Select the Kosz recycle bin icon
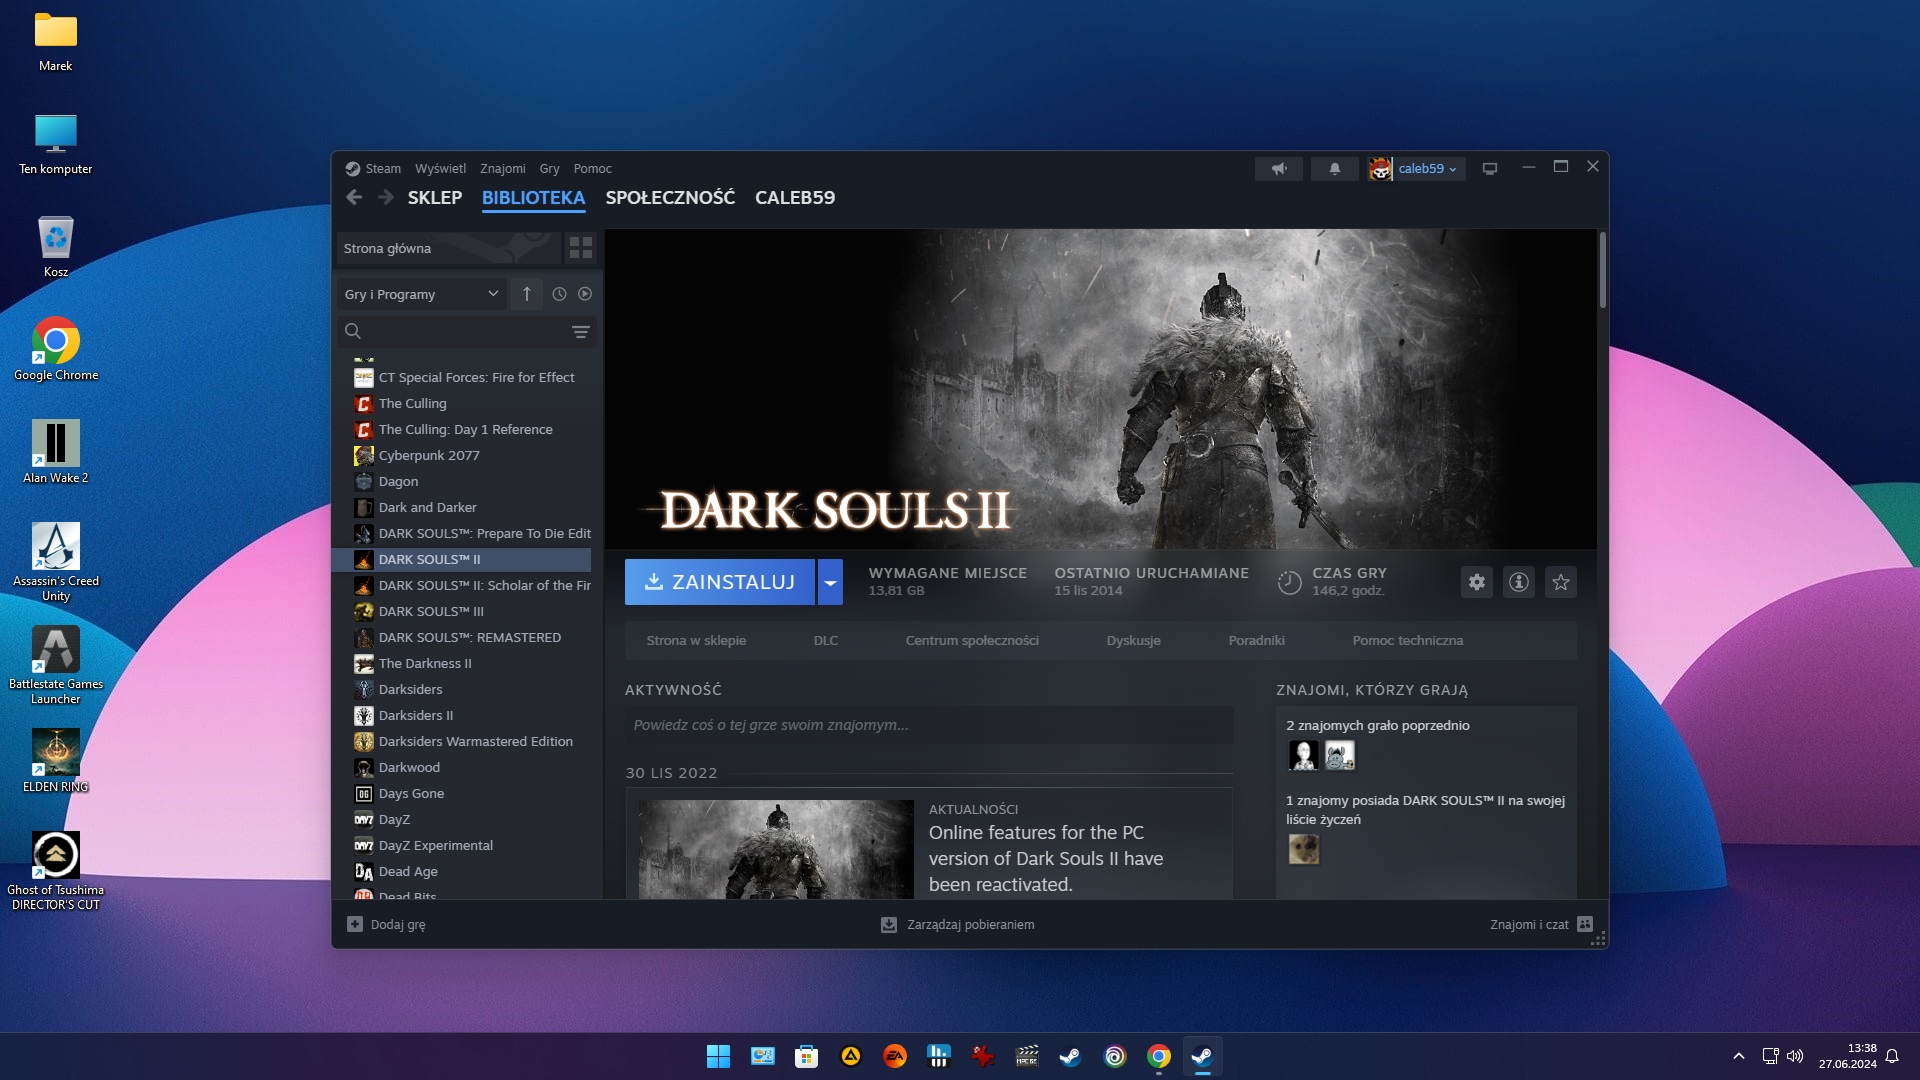This screenshot has height=1080, width=1920. coord(56,246)
